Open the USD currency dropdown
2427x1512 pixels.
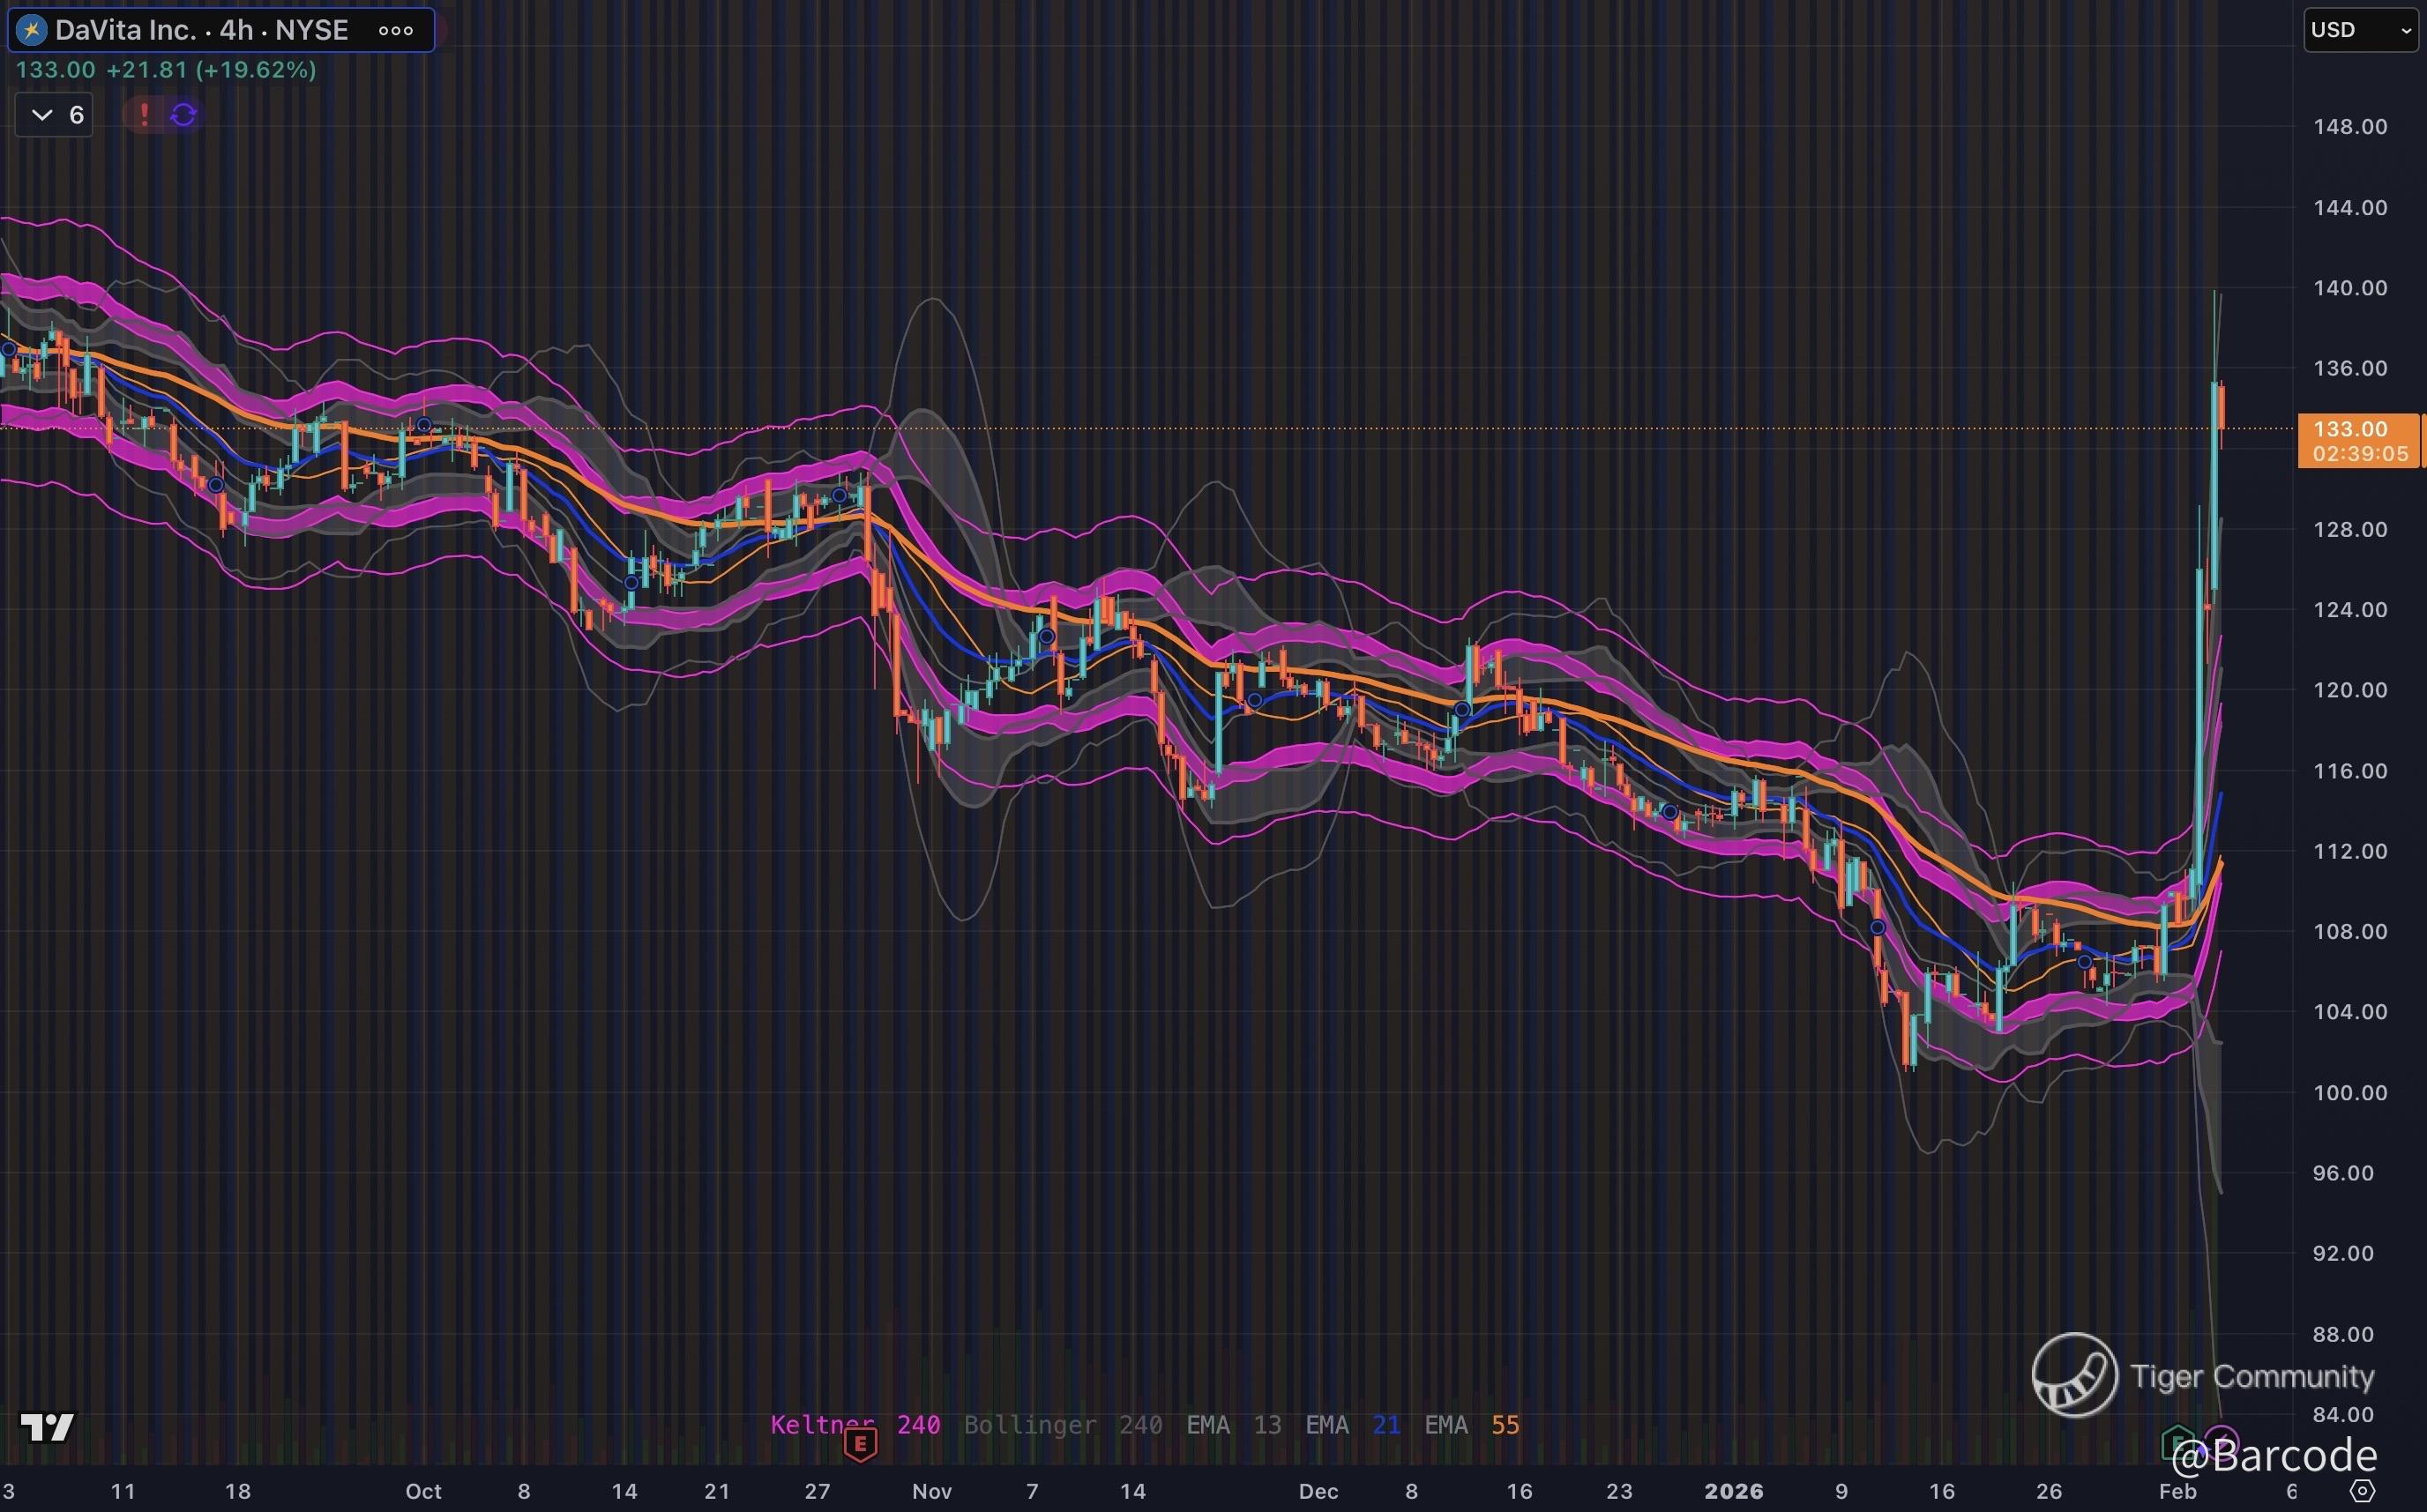click(2360, 30)
